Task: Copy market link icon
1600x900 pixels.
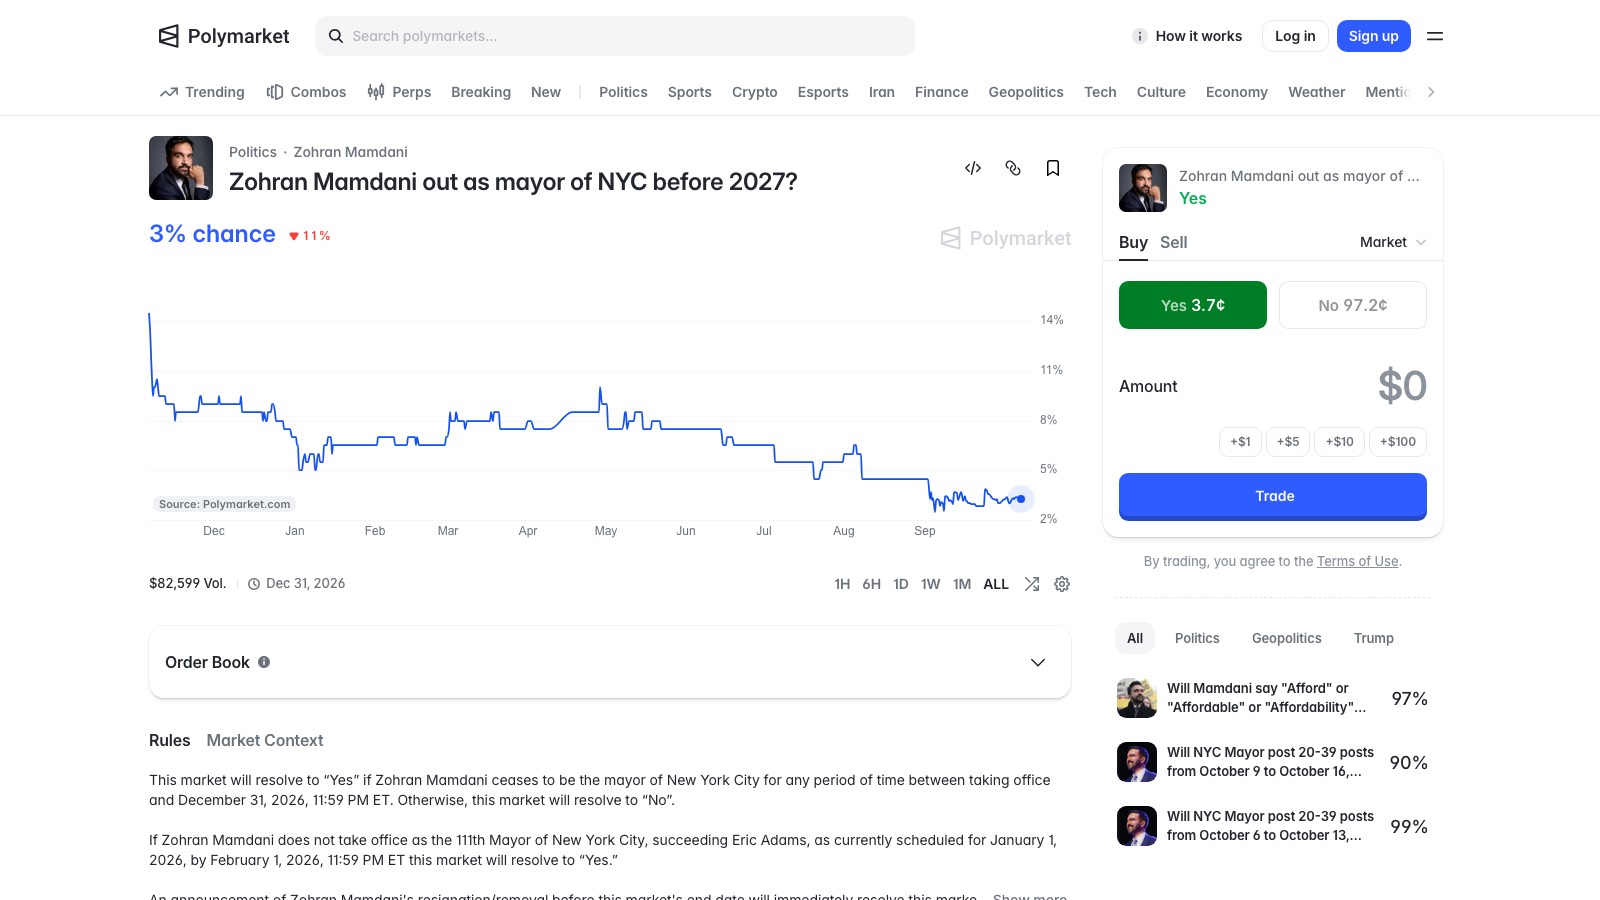Action: [x=1013, y=168]
